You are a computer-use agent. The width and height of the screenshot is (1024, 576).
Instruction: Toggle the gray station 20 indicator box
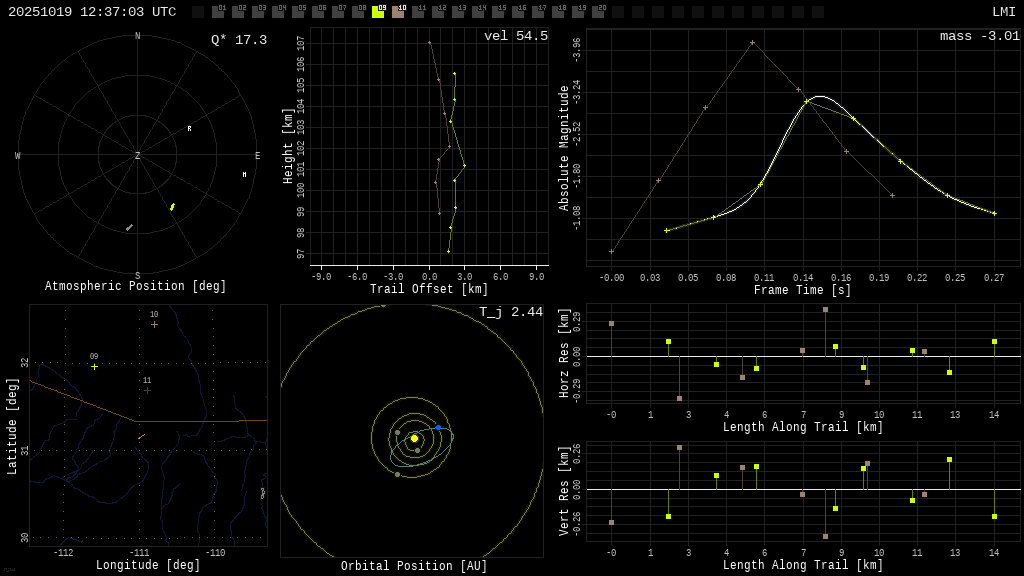tap(598, 12)
